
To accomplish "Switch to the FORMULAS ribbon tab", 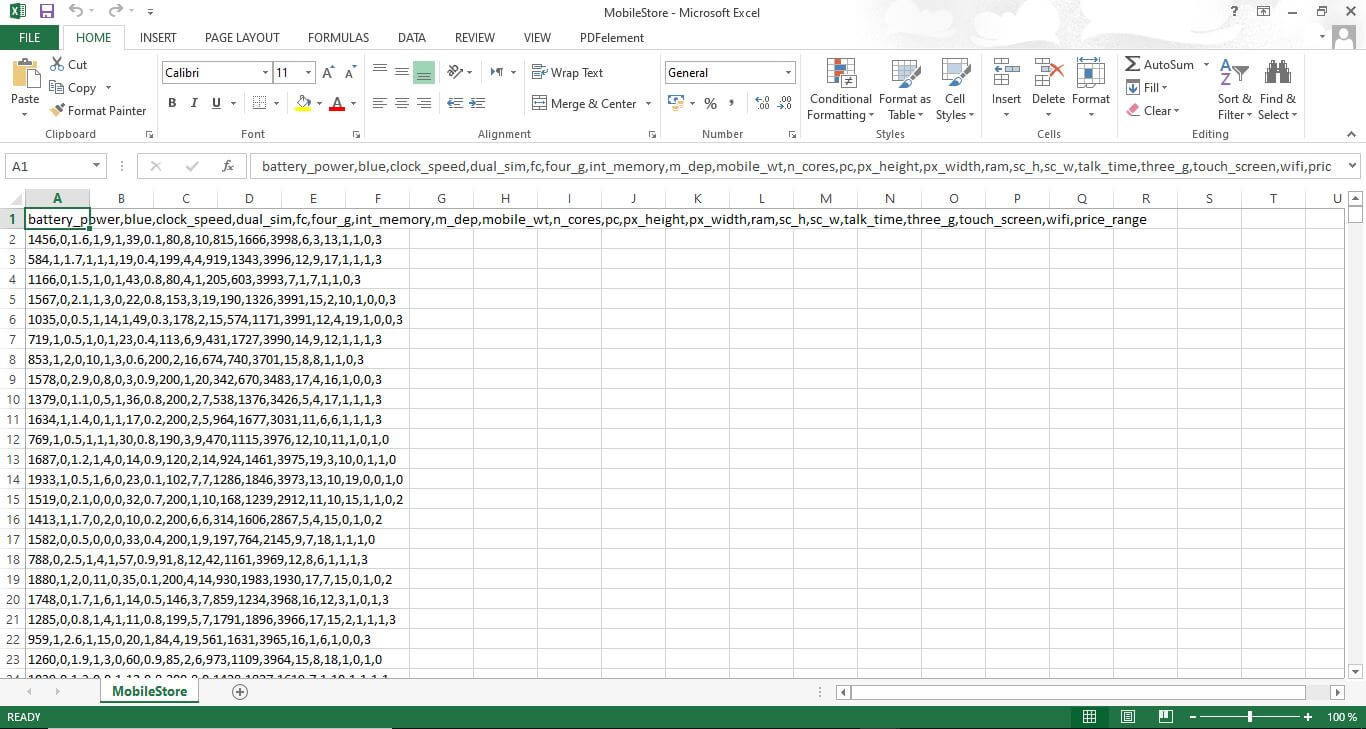I will pyautogui.click(x=338, y=38).
